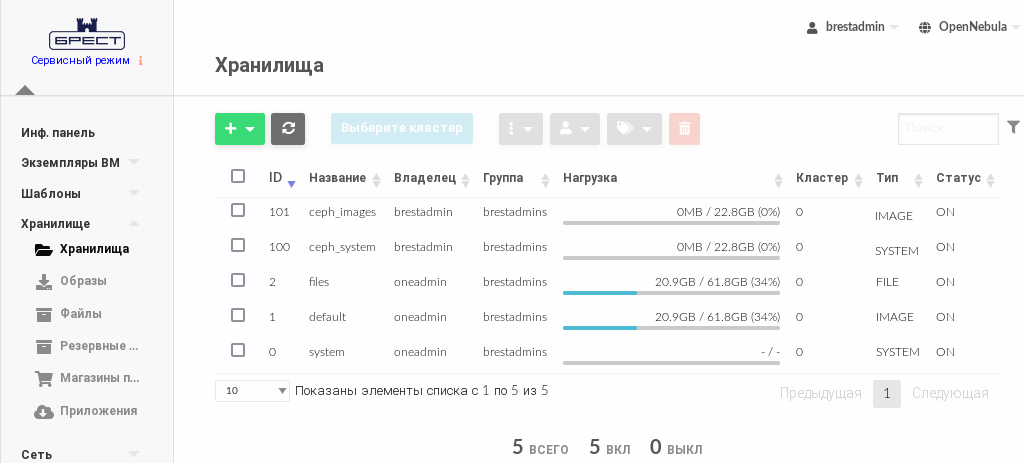Open the owner user actions dropdown
This screenshot has width=1024, height=463.
pos(575,129)
